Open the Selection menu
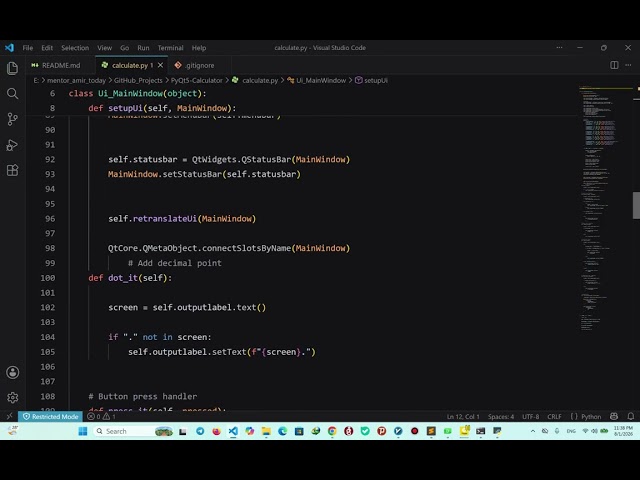 (x=75, y=48)
